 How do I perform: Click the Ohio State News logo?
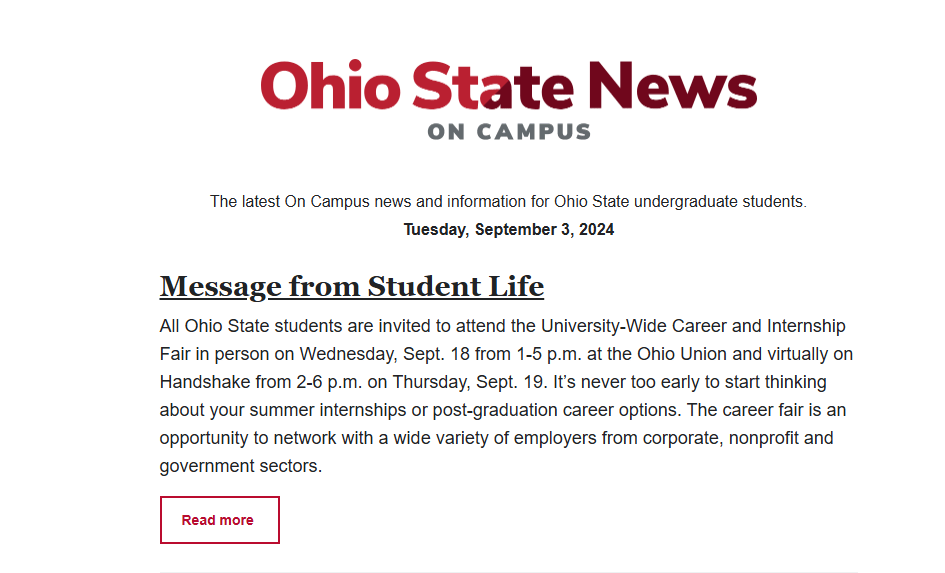click(508, 100)
